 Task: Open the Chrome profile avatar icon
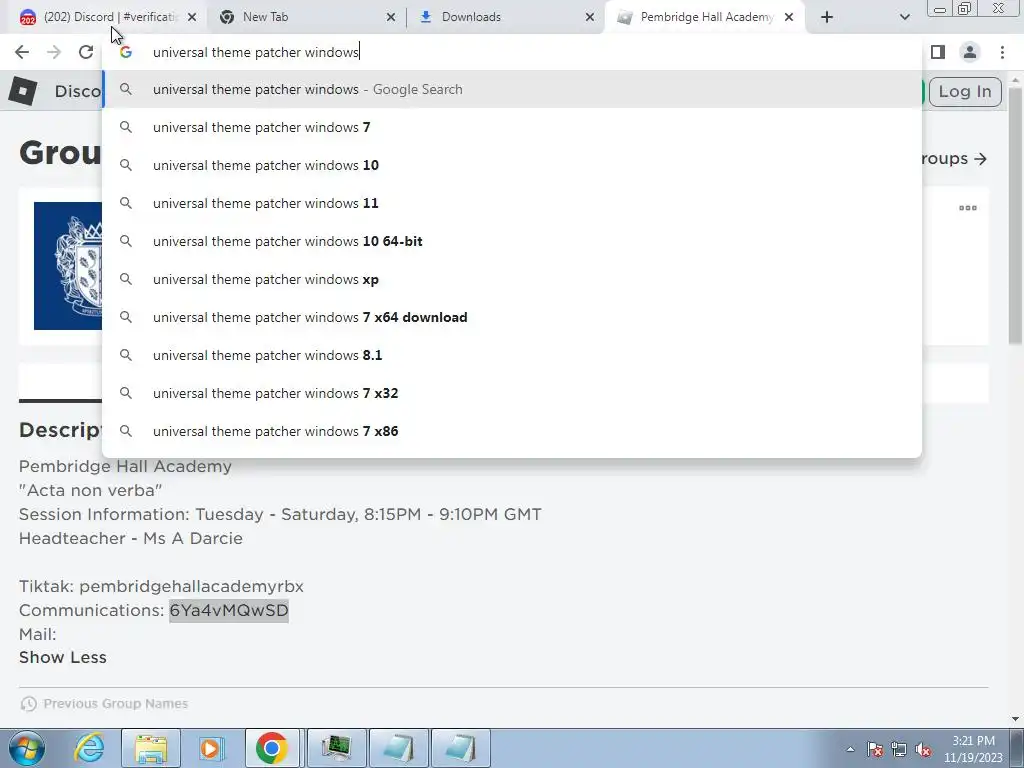[970, 52]
